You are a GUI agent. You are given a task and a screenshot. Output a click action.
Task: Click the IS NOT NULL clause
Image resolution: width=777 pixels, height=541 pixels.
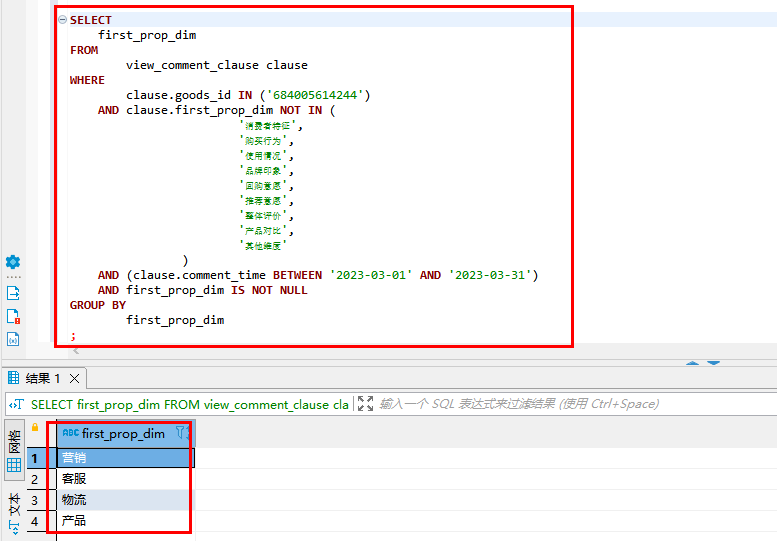pyautogui.click(x=269, y=290)
